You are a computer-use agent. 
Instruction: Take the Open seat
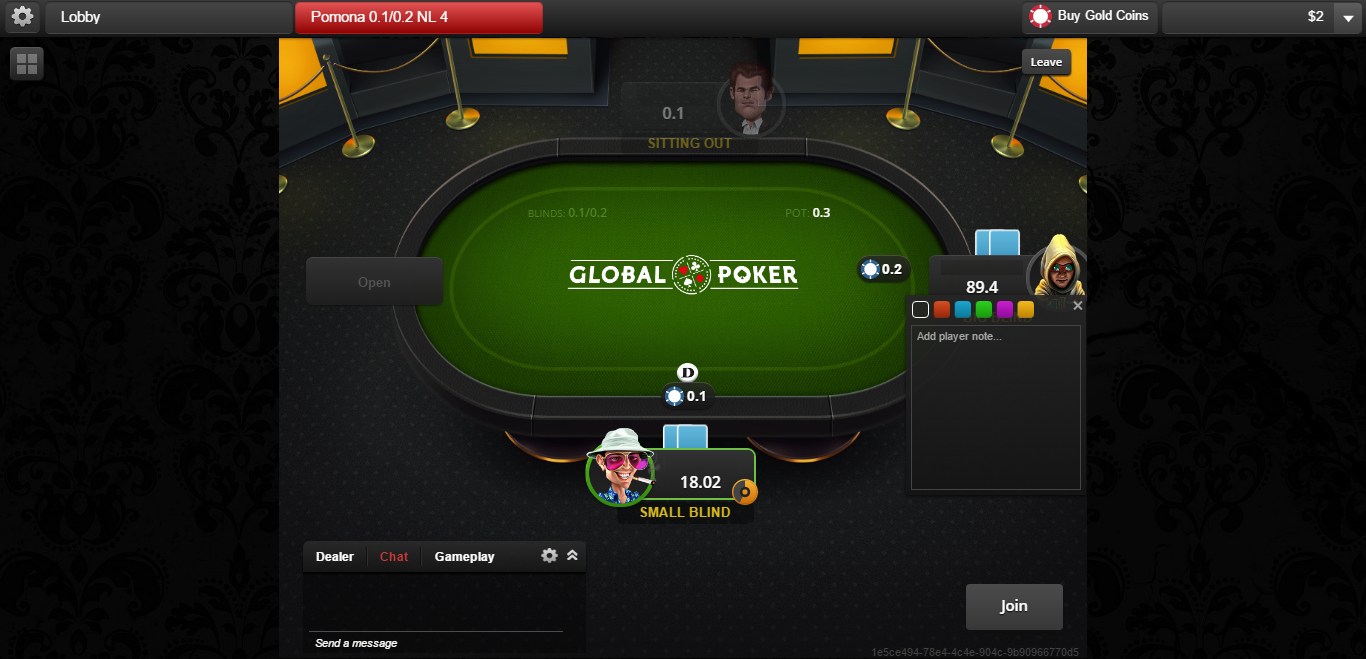click(374, 282)
